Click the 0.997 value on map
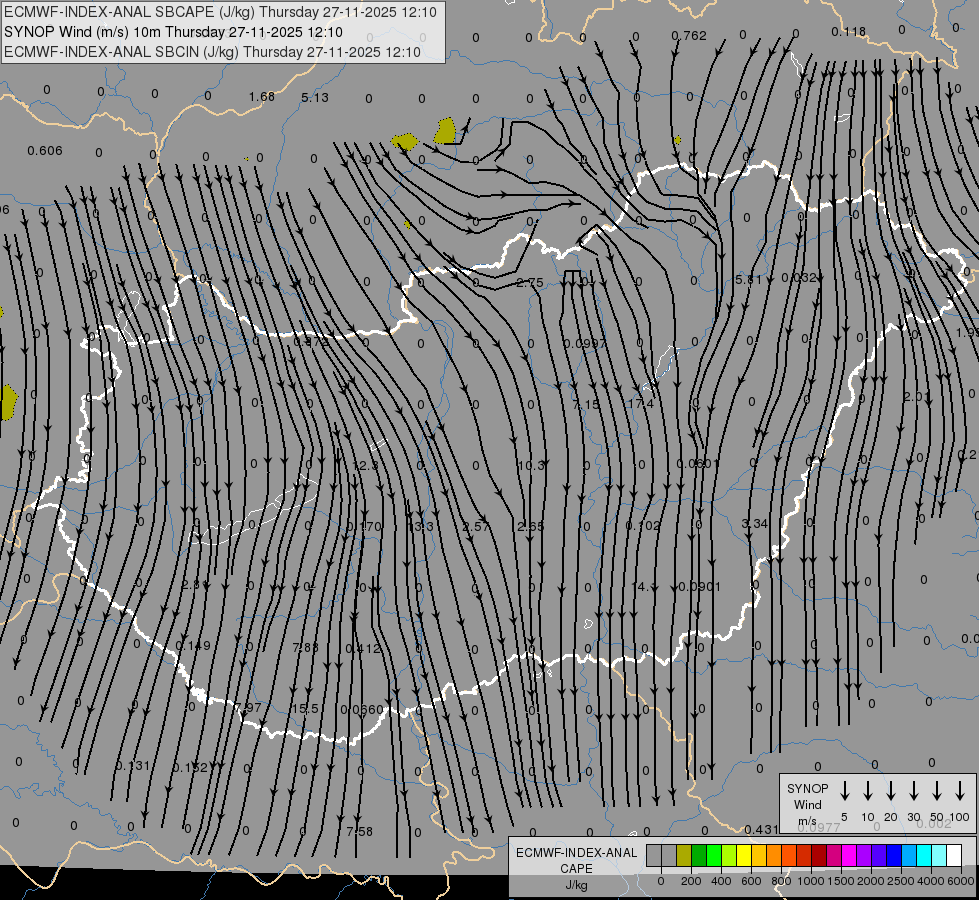This screenshot has width=979, height=900. click(x=585, y=344)
